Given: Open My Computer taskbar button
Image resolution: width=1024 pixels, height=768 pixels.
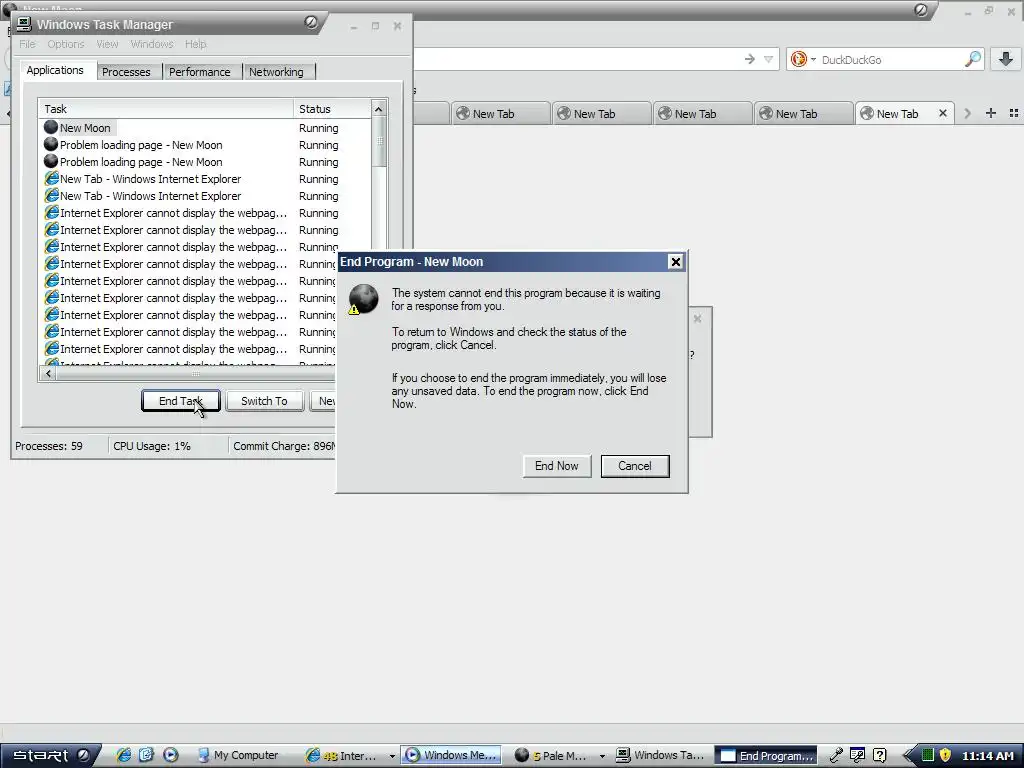Looking at the screenshot, I should (238, 755).
